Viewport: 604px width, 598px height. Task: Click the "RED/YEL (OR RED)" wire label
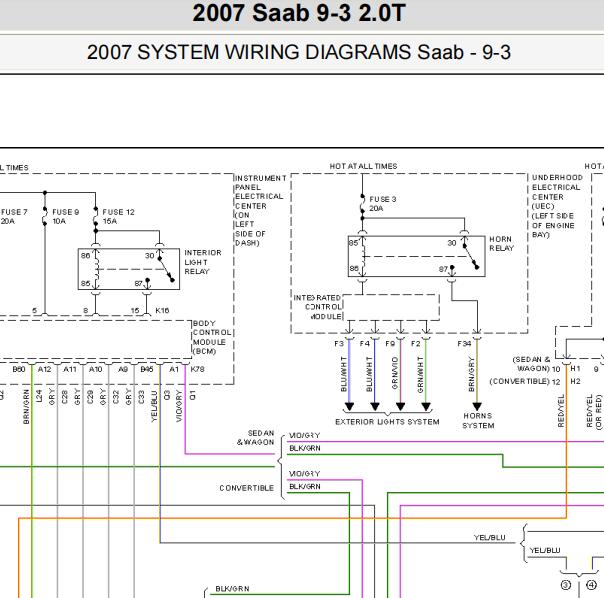coord(594,411)
